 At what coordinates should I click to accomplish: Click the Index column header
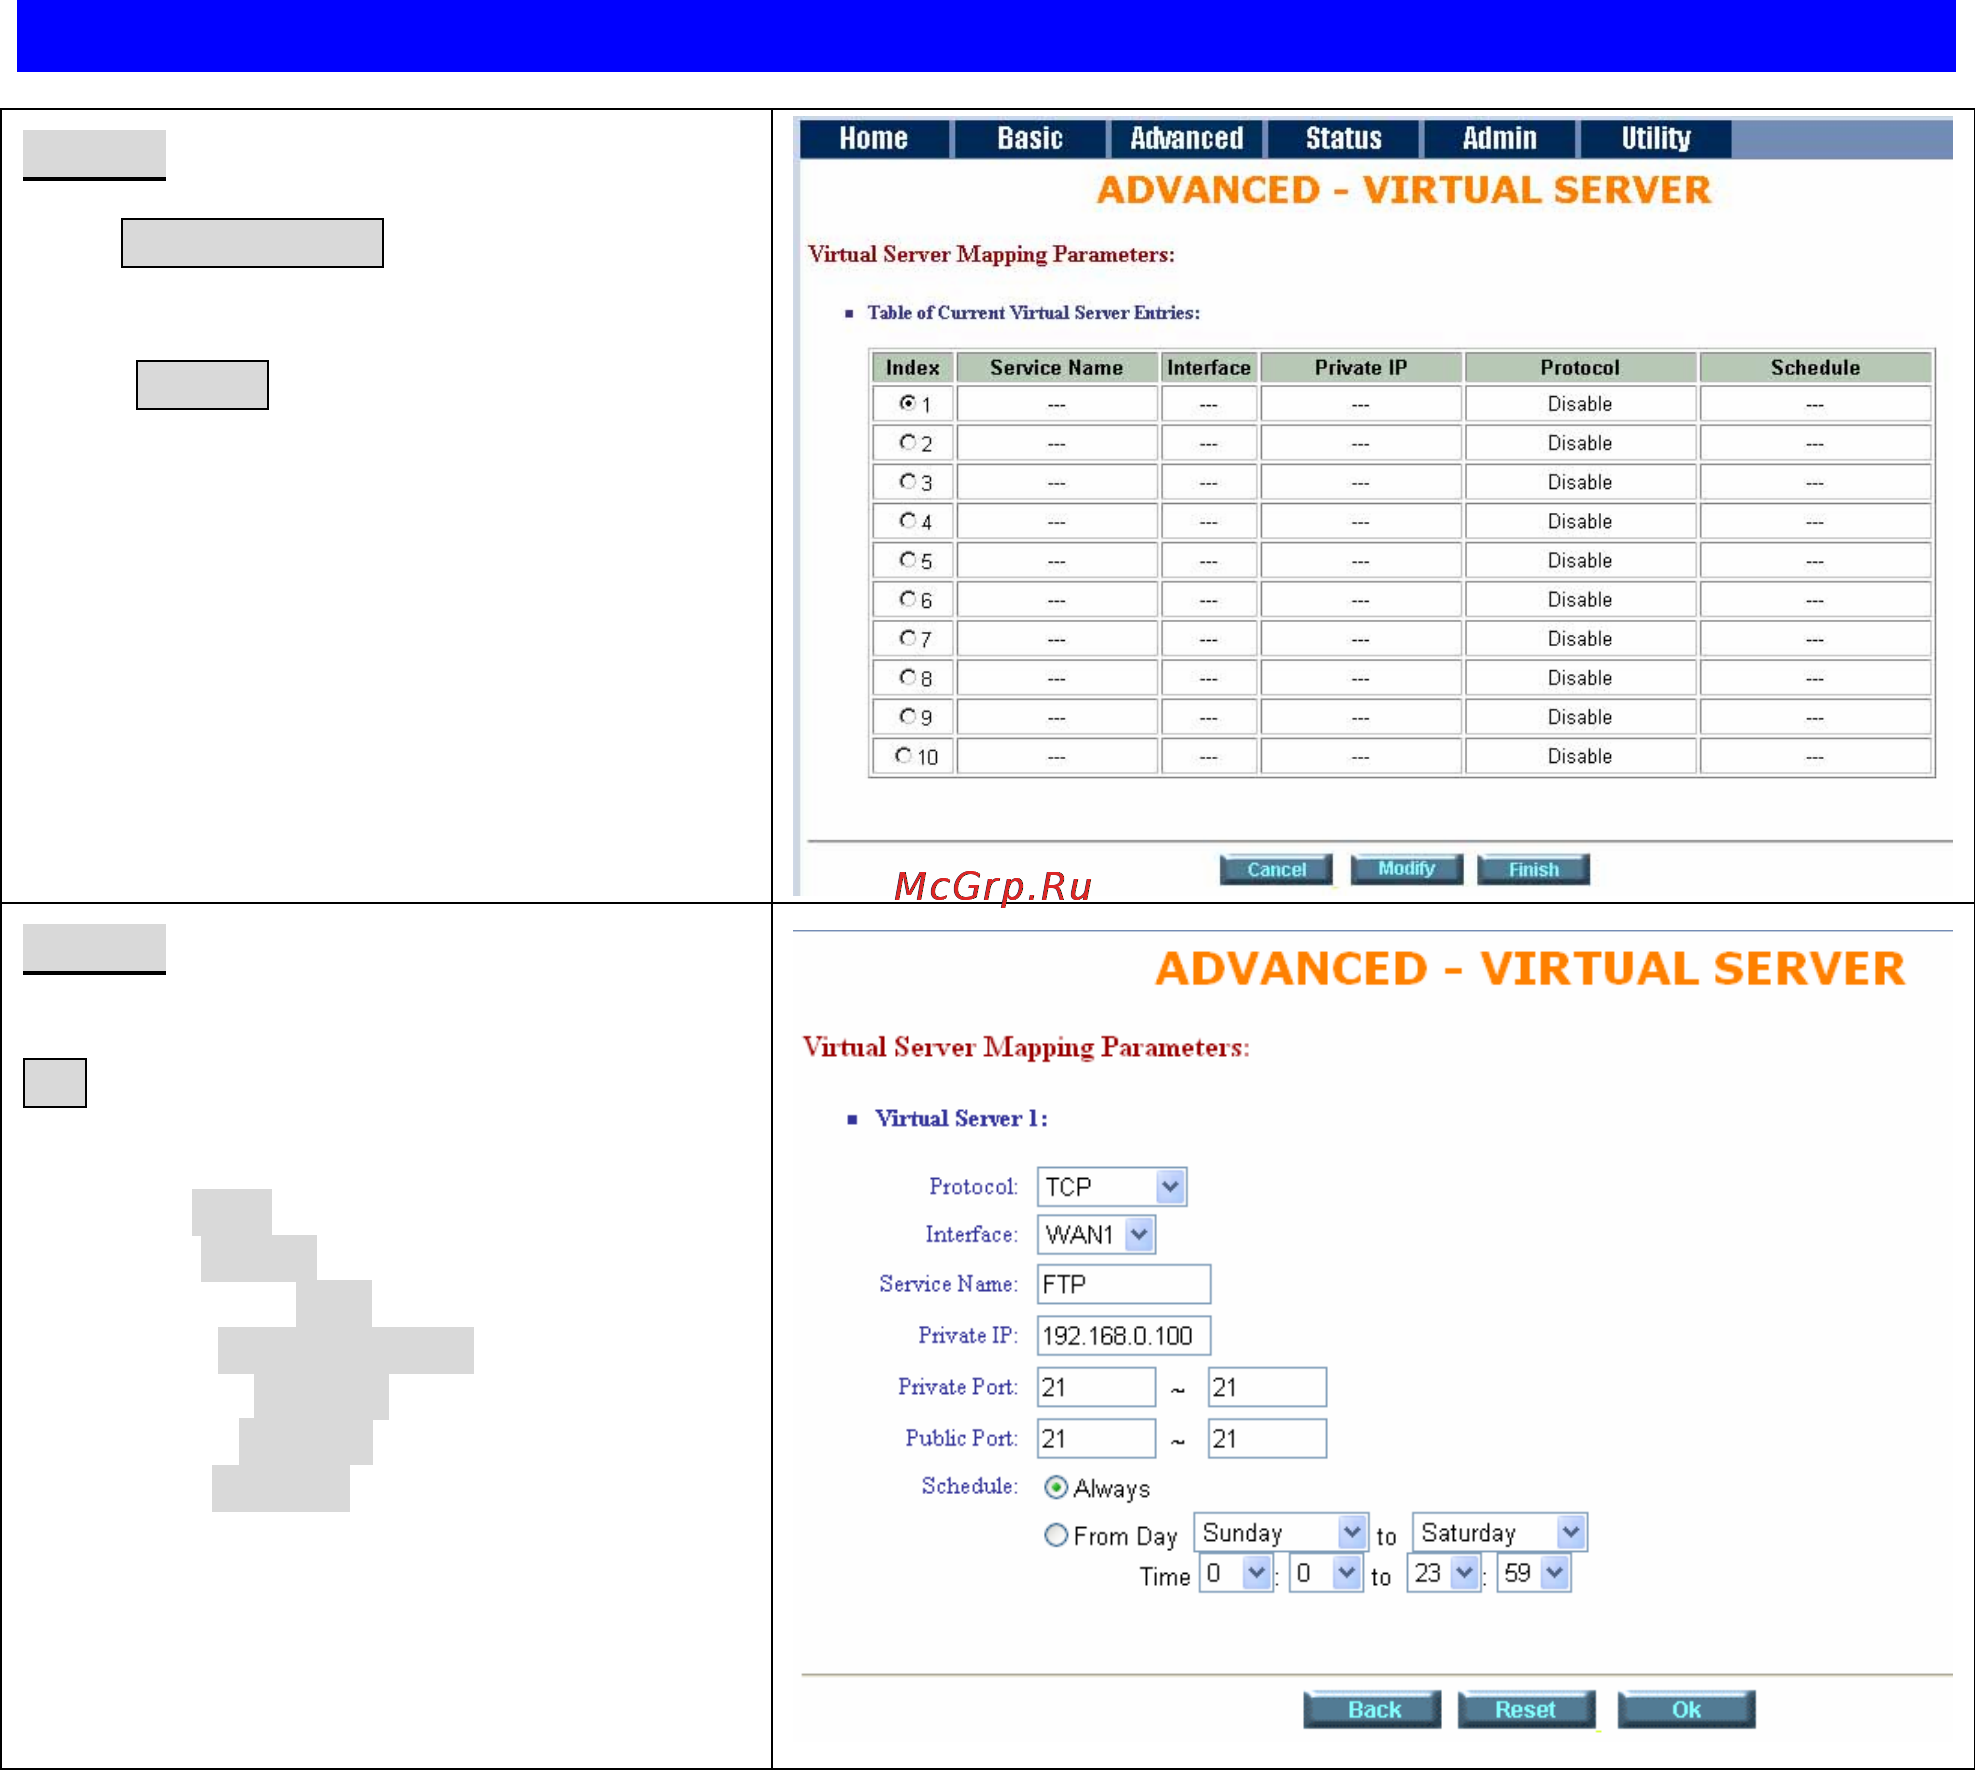[x=912, y=367]
